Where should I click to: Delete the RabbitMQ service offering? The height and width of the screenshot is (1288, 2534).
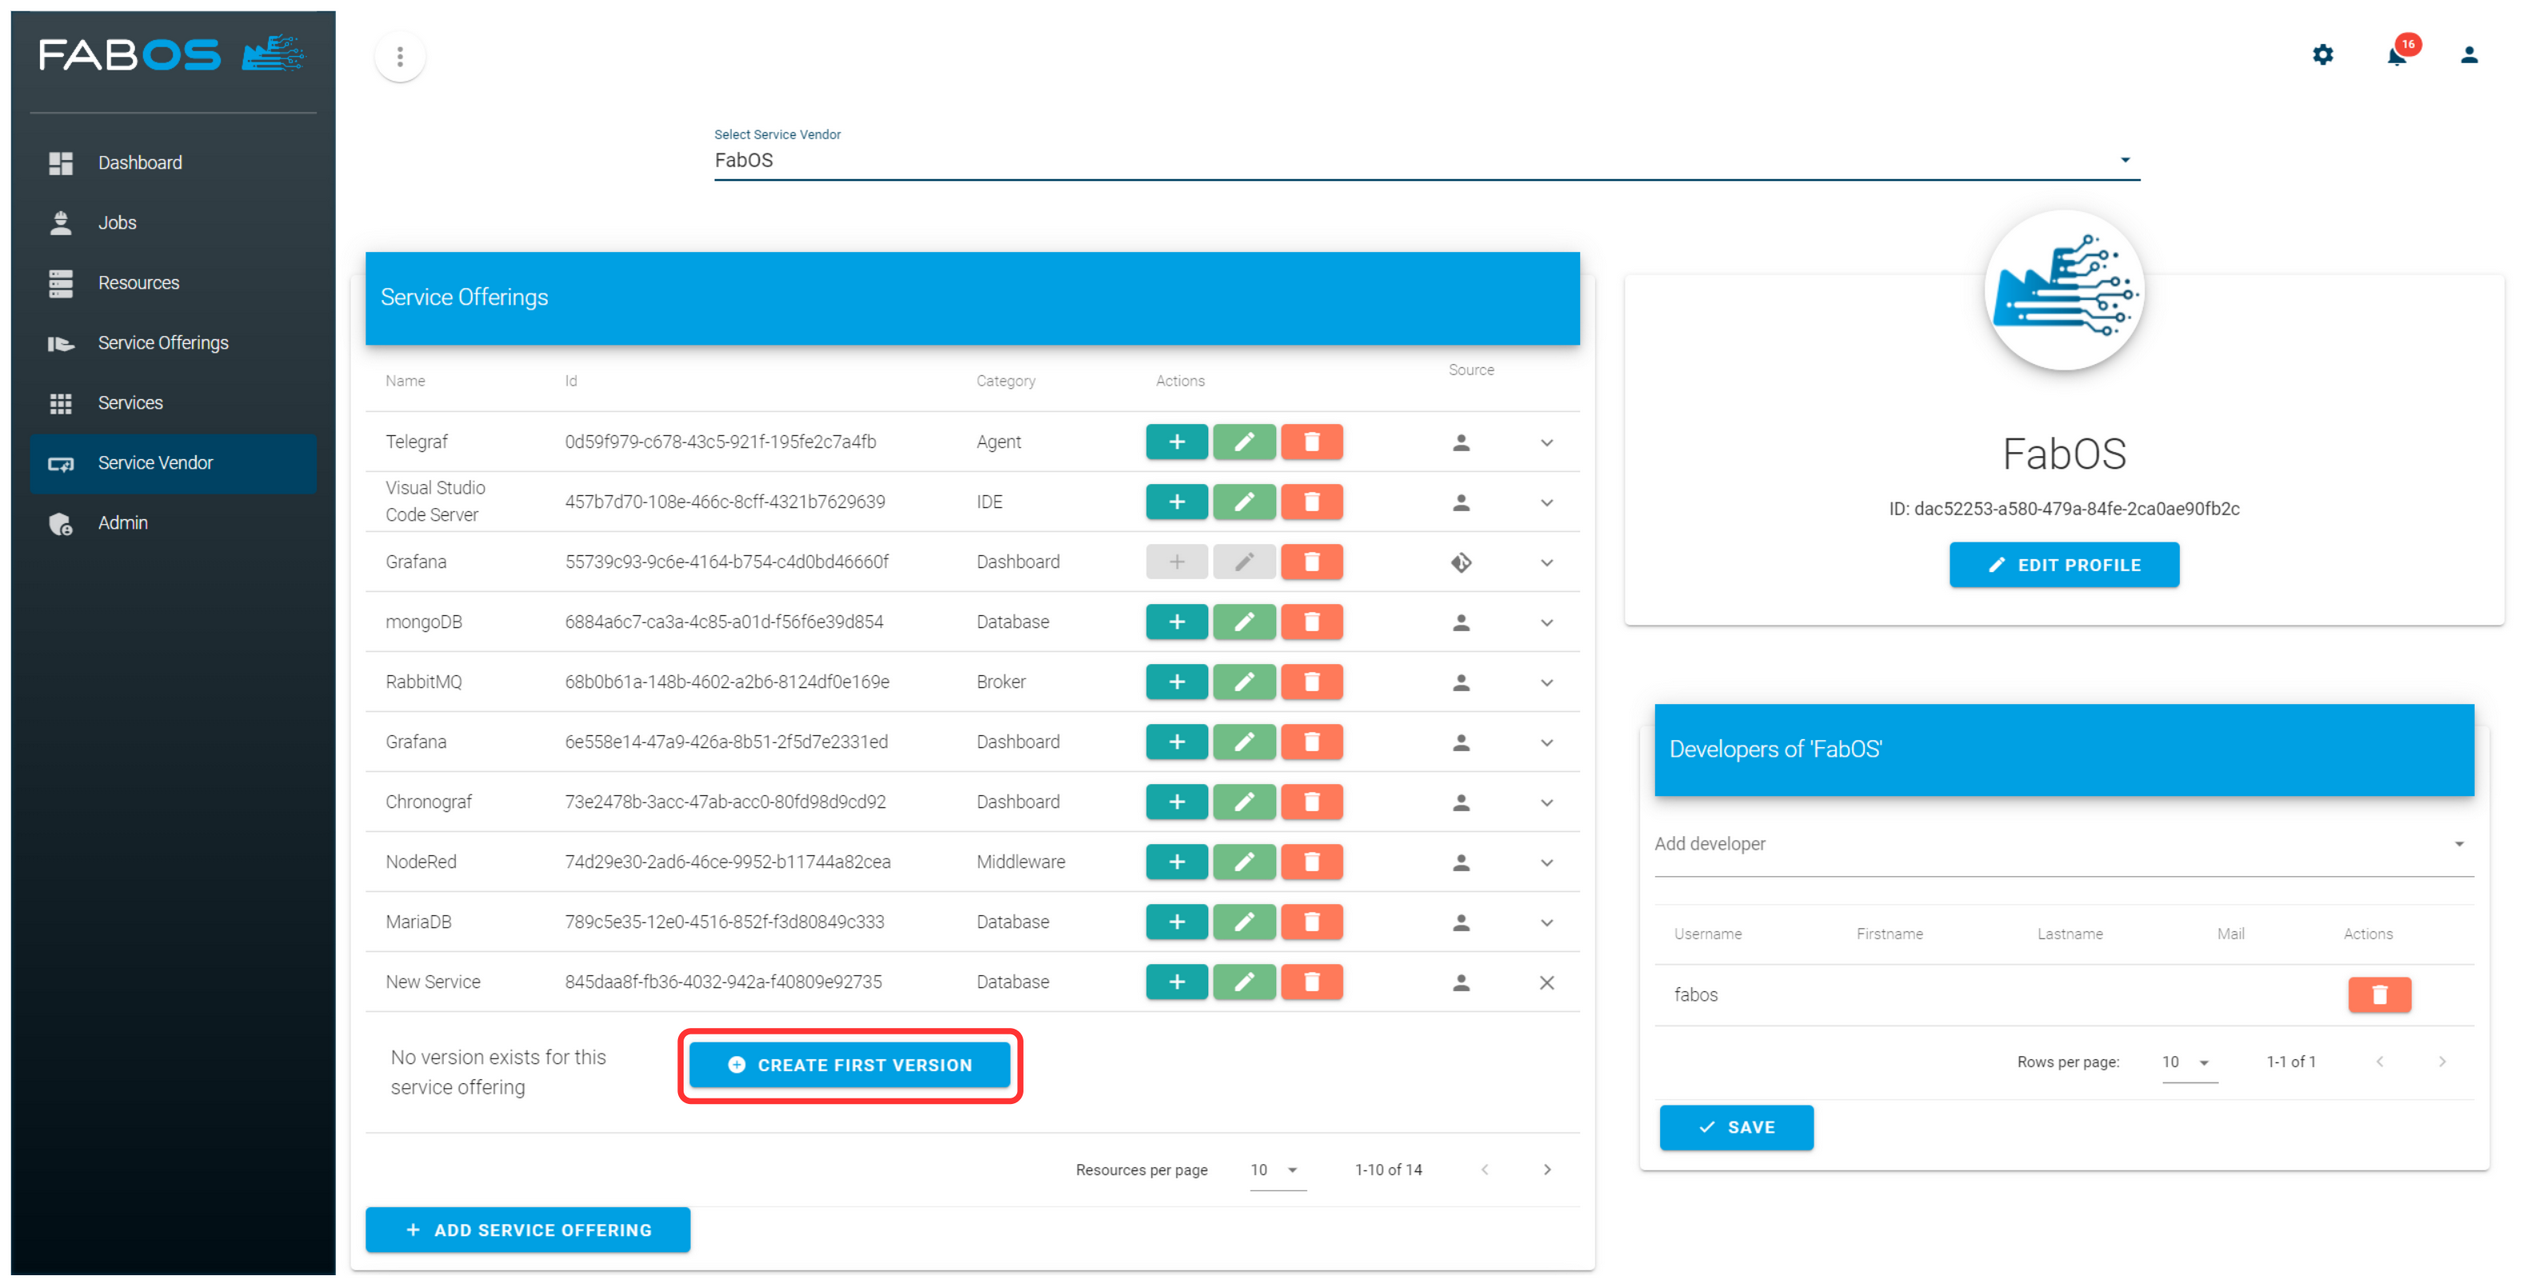coord(1312,681)
